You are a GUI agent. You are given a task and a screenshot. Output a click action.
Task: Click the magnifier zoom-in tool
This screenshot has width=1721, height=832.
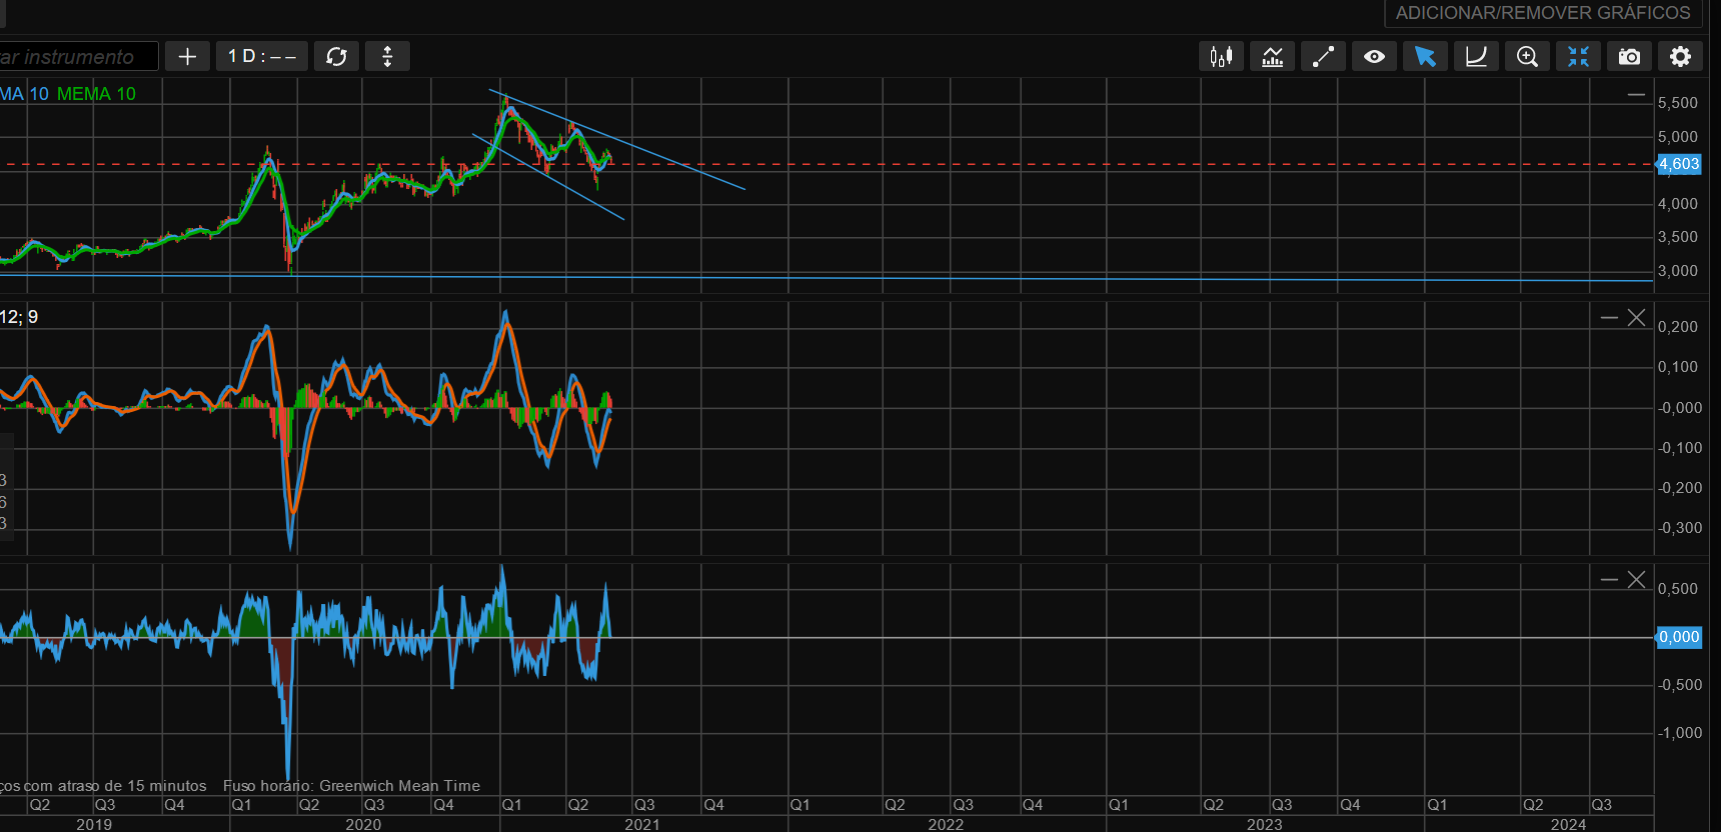pos(1527,57)
